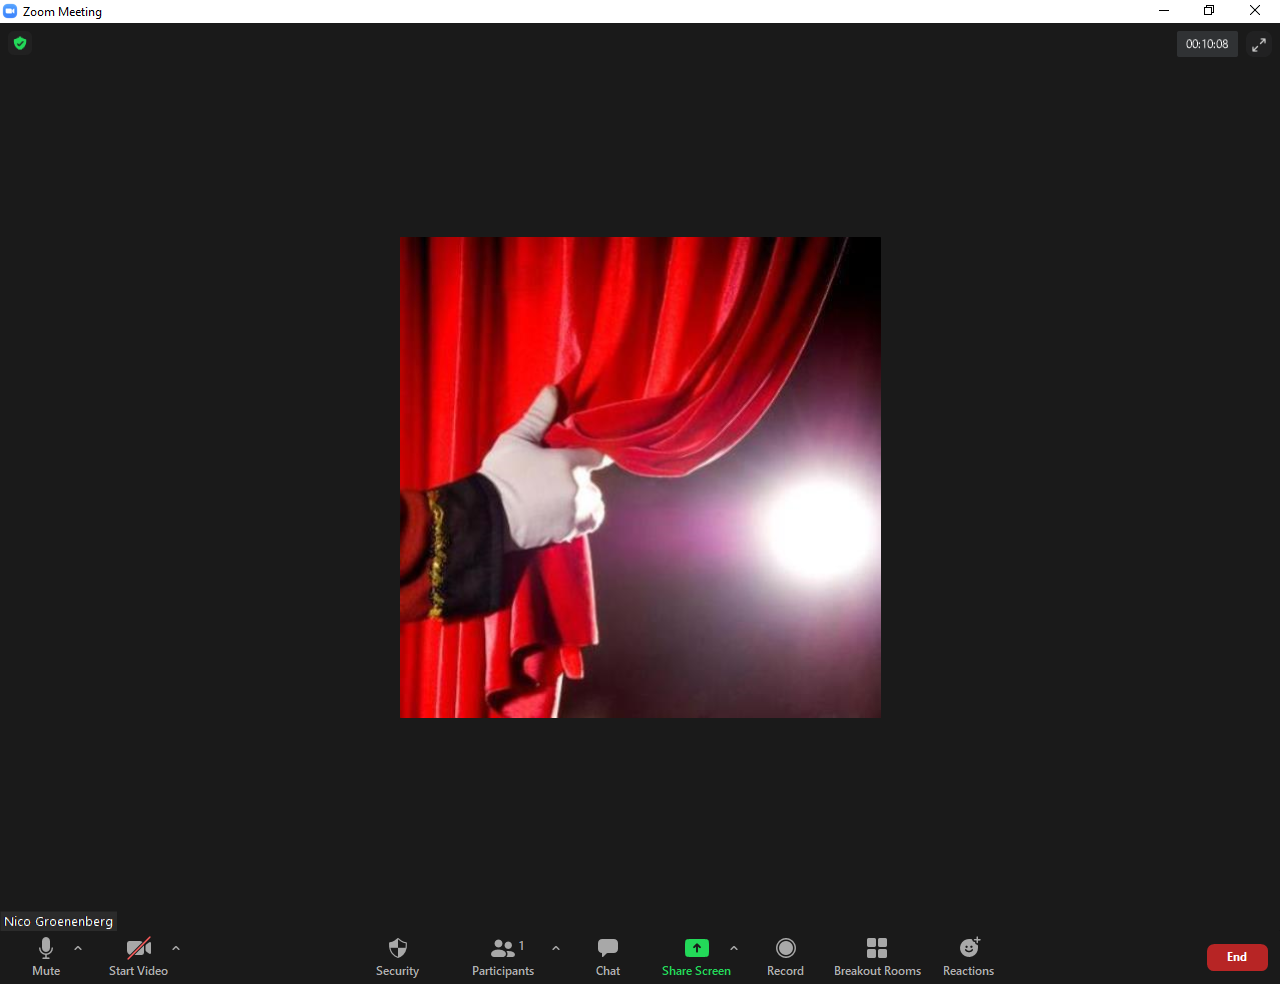Start Video camera button
Image resolution: width=1280 pixels, height=984 pixels.
click(138, 957)
